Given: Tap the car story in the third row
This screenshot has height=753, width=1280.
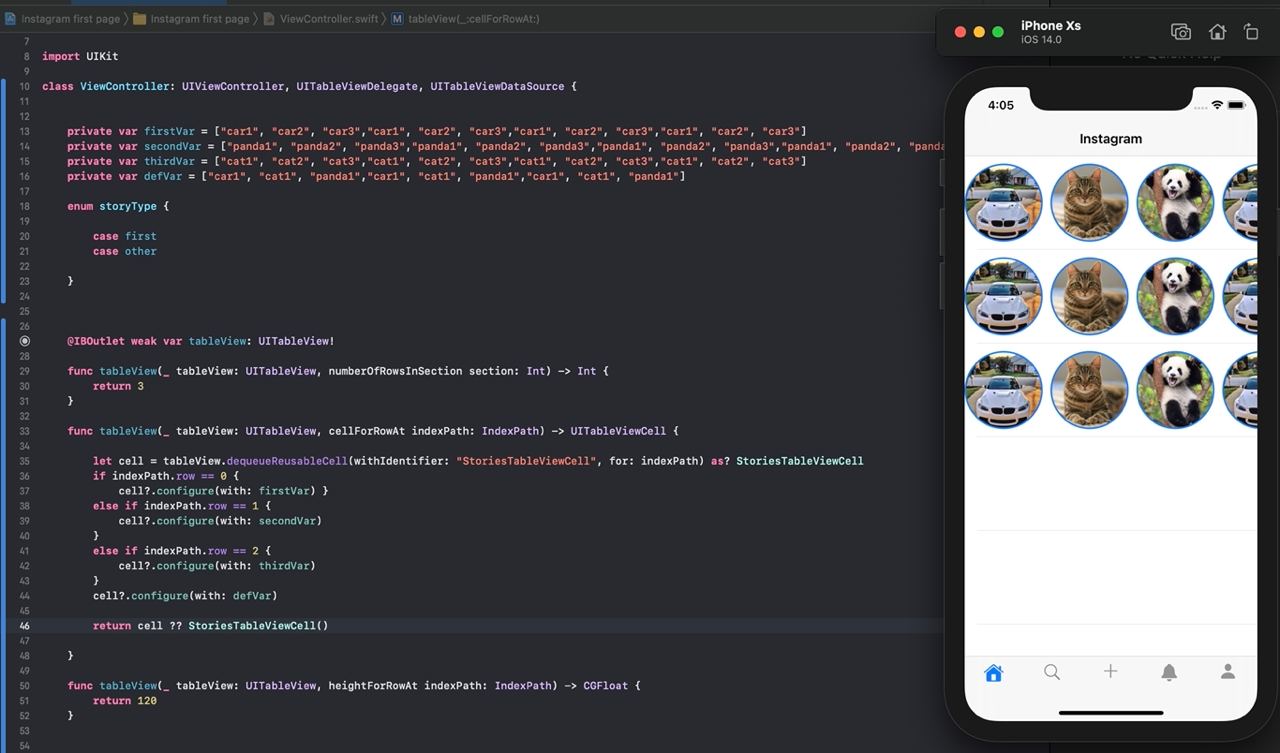Looking at the screenshot, I should 1003,390.
